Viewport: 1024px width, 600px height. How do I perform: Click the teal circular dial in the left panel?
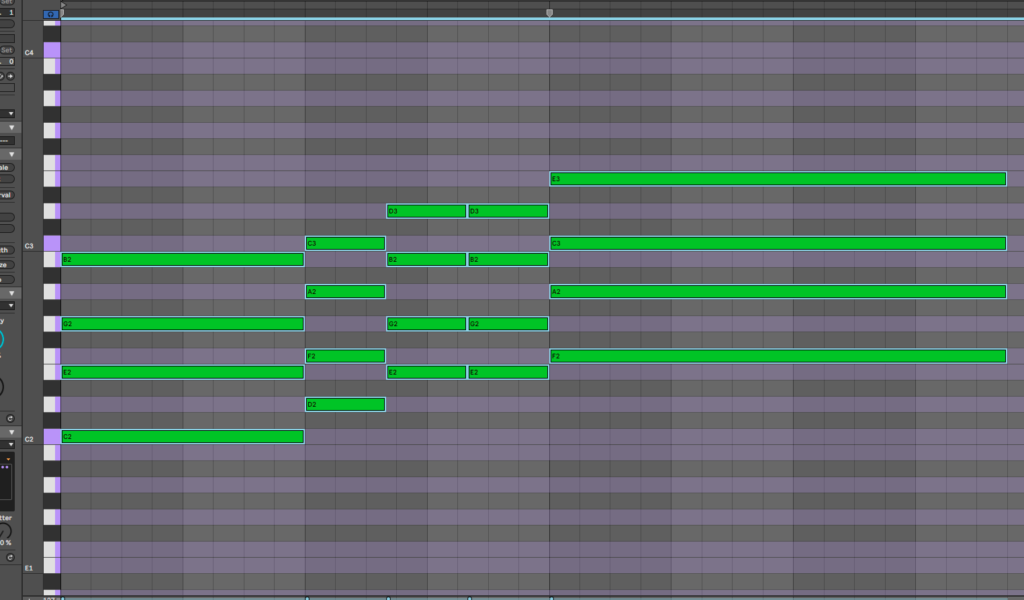click(3, 340)
